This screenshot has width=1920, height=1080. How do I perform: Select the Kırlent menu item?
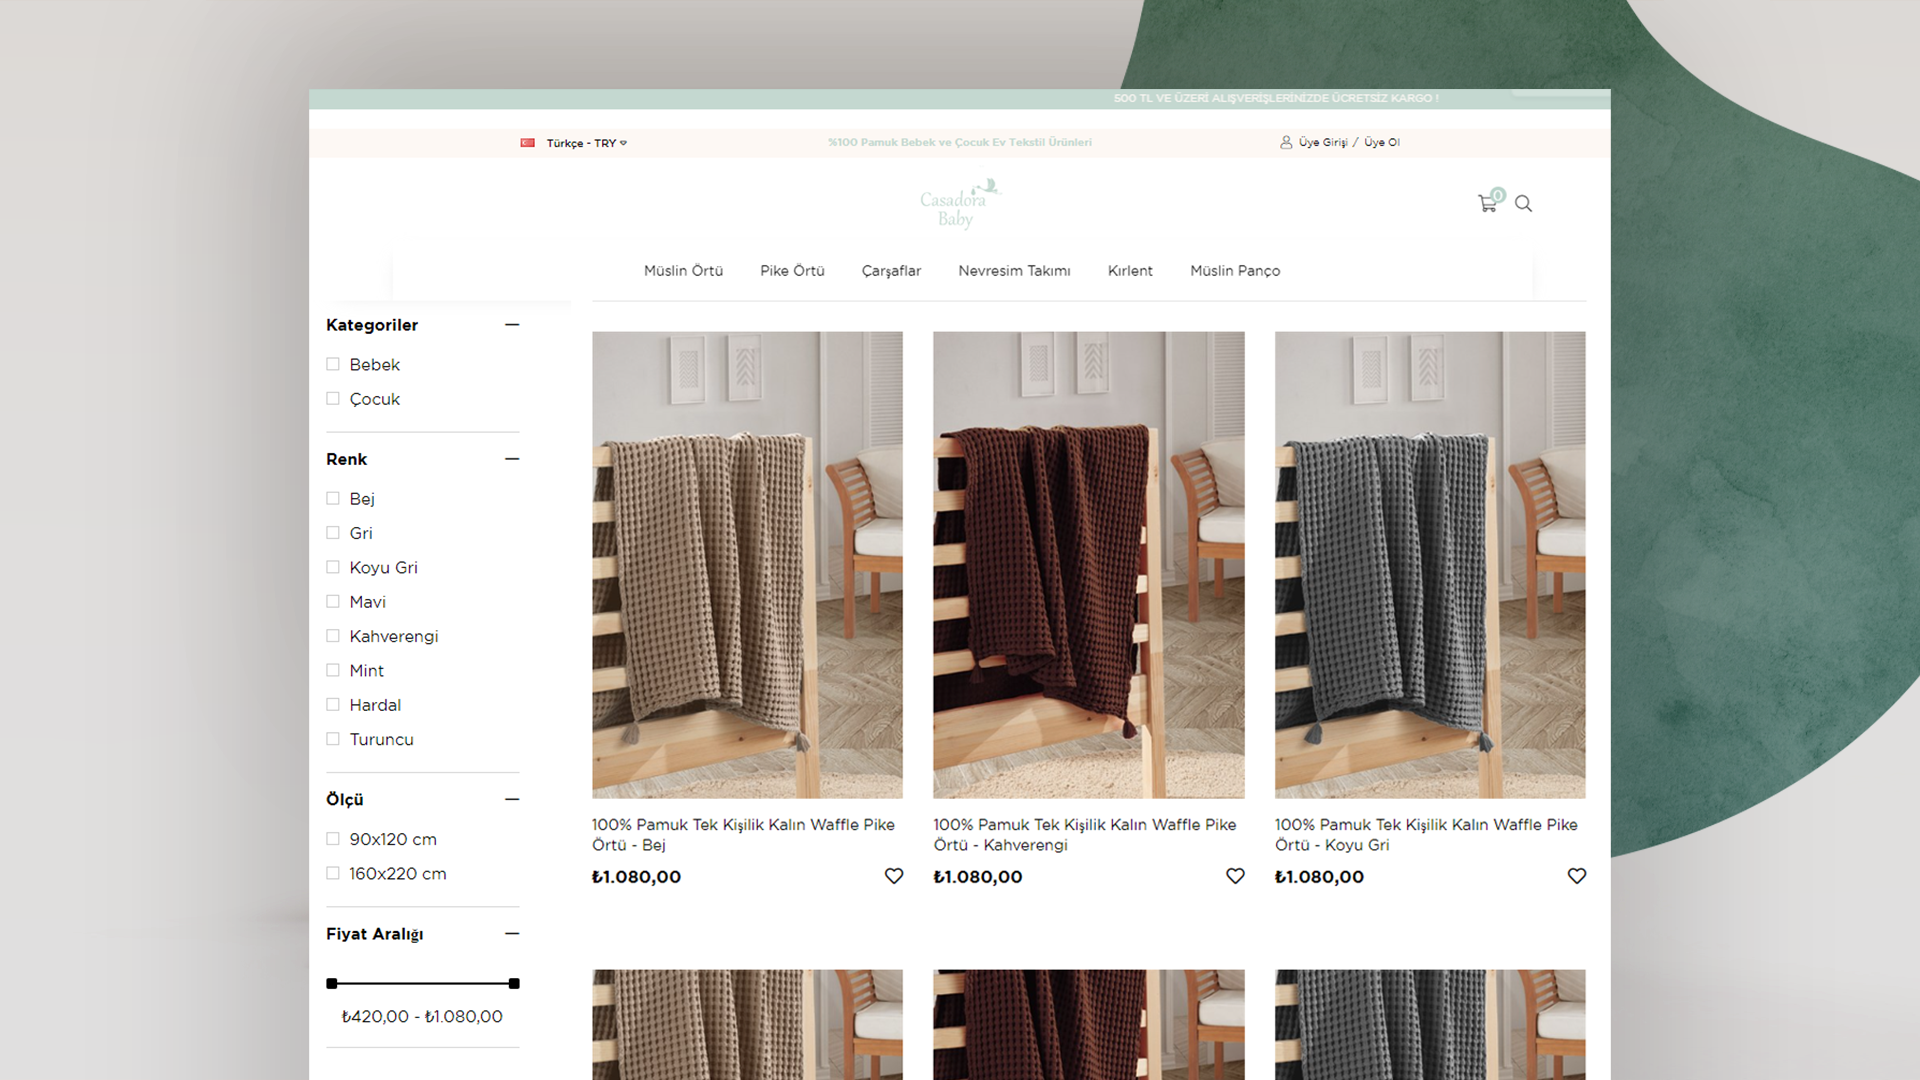[x=1130, y=271]
